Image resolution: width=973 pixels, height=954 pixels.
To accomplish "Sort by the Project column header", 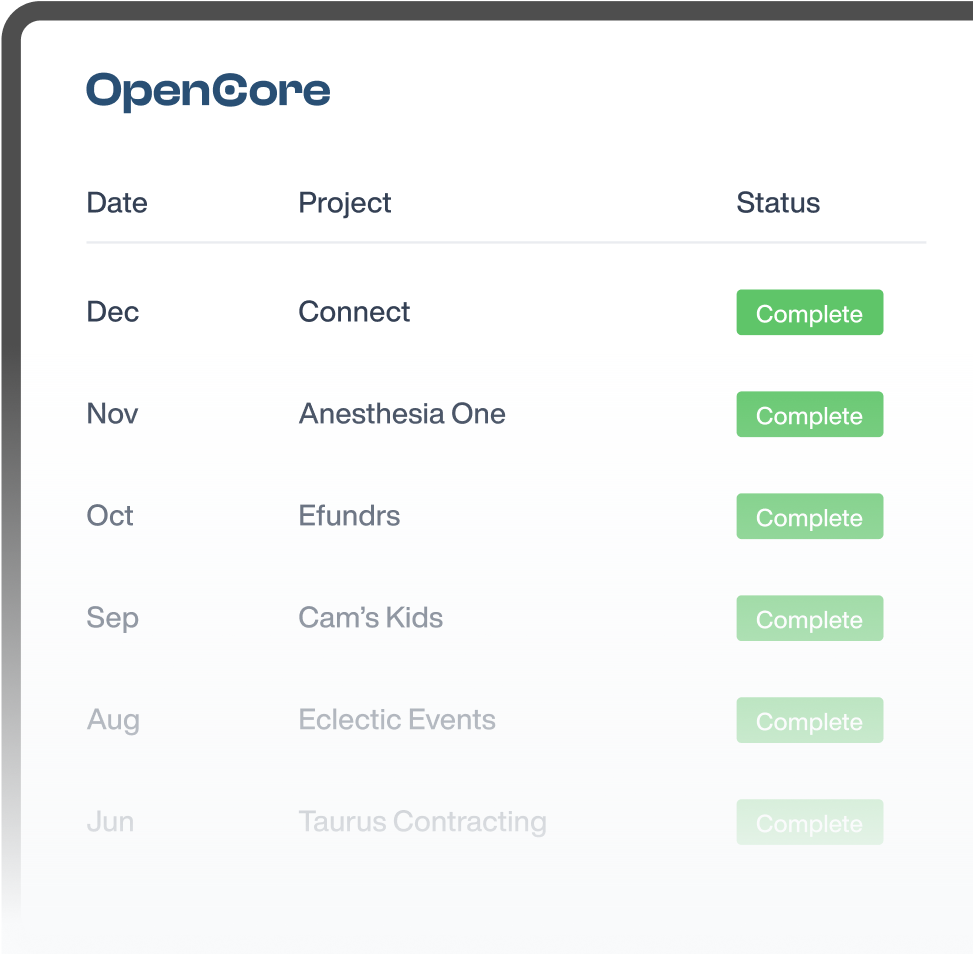I will coord(344,204).
